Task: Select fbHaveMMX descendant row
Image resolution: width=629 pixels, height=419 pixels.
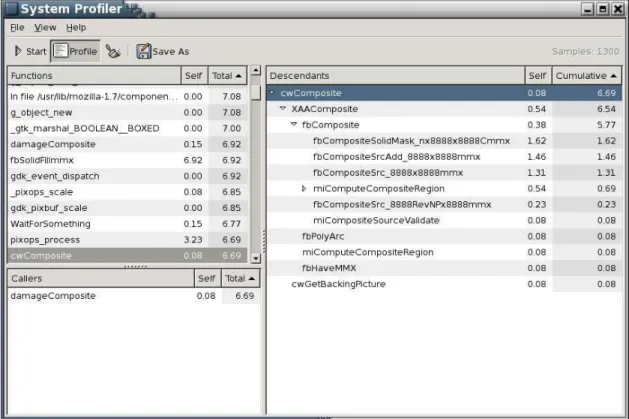Action: 444,268
